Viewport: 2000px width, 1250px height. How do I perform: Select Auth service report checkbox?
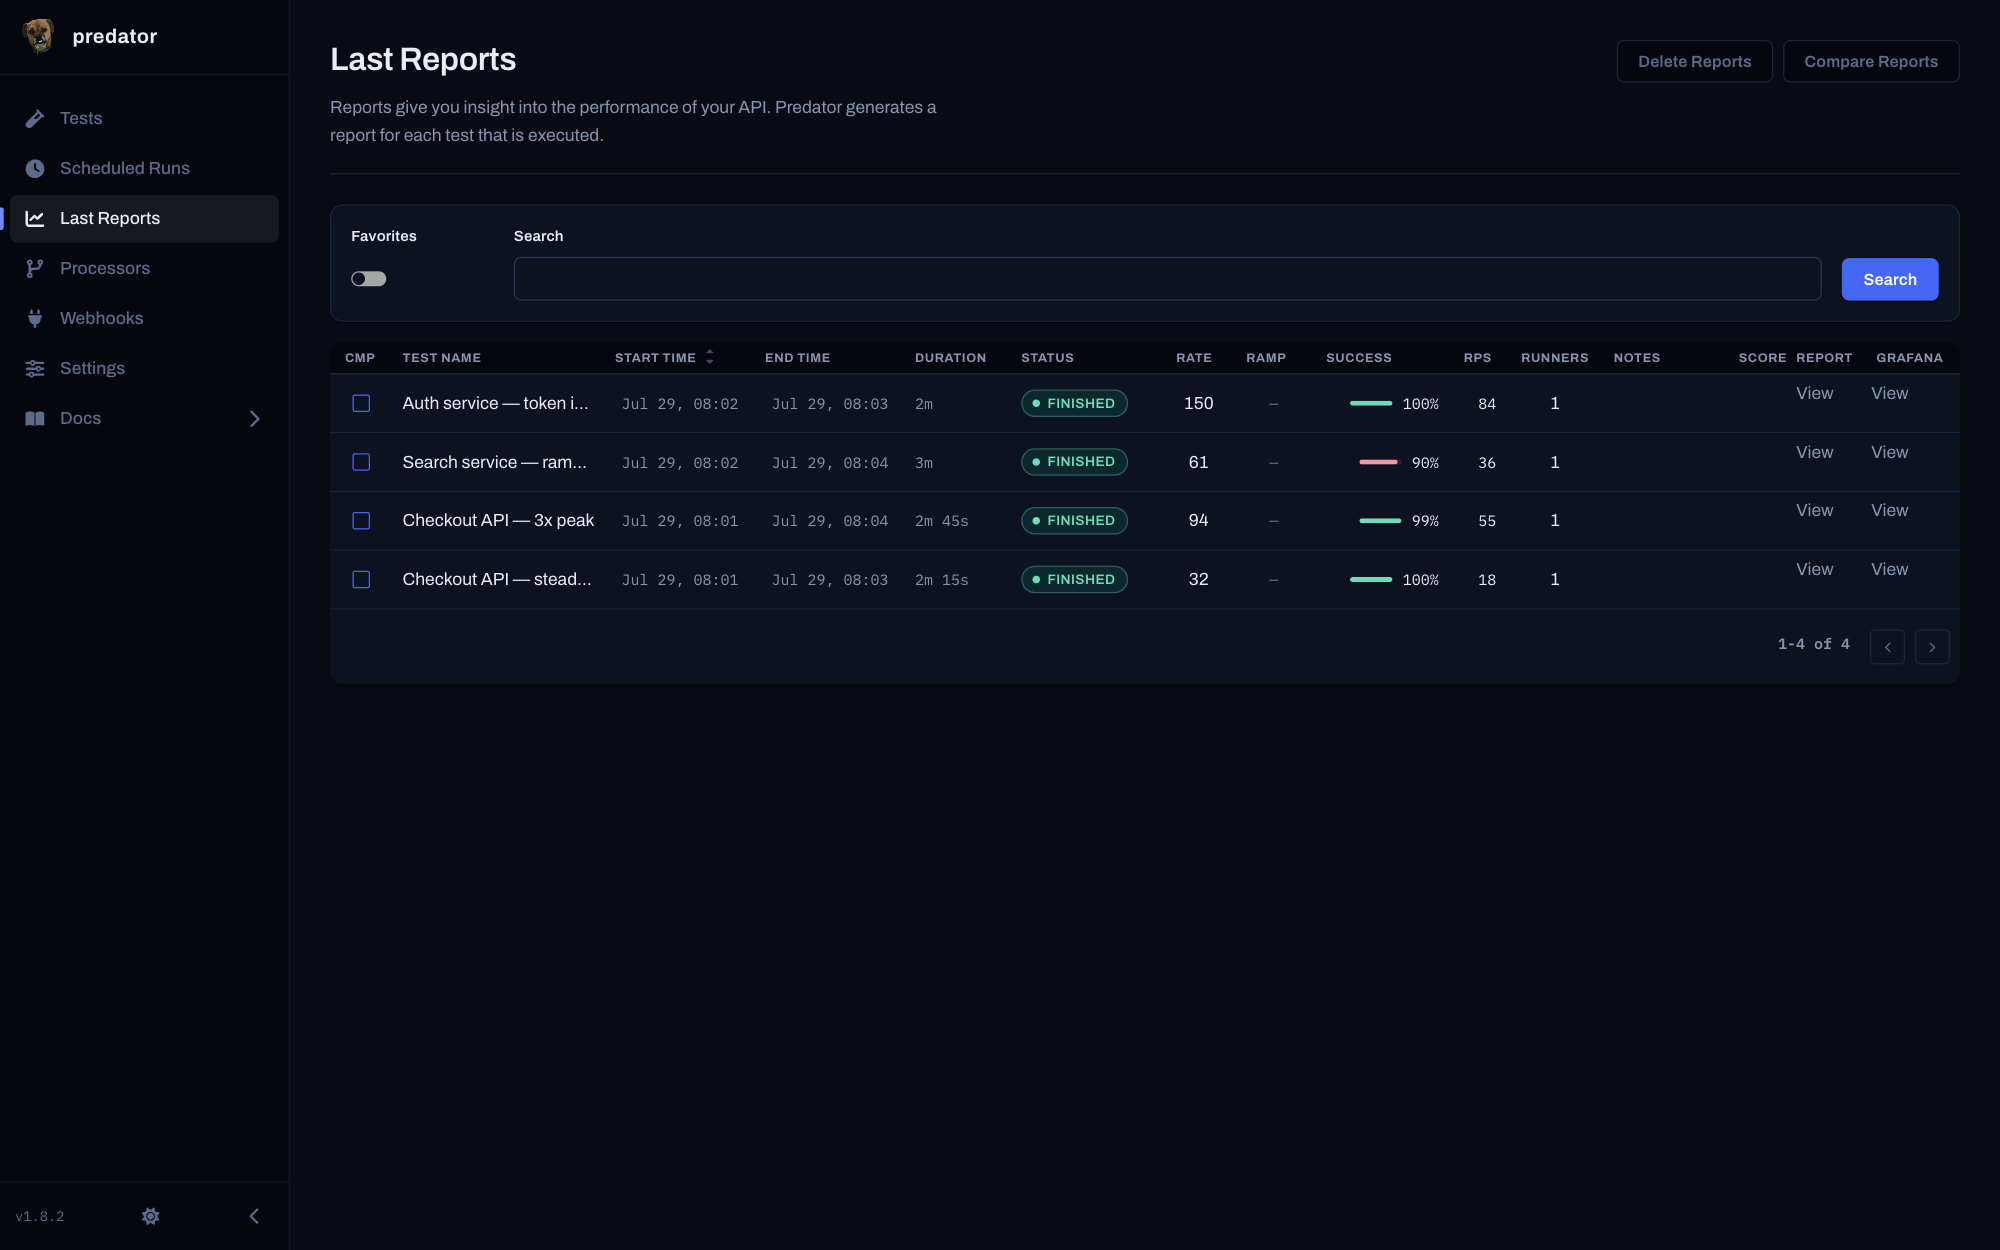click(361, 403)
